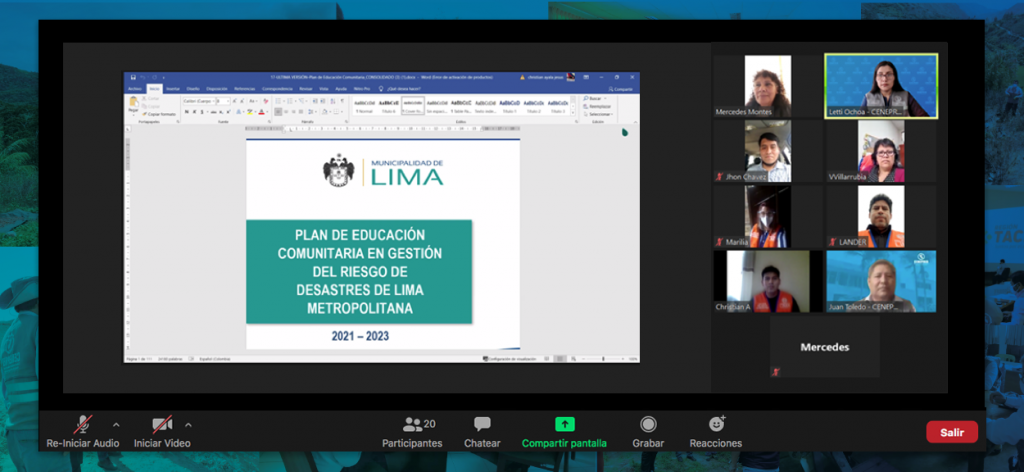Open the Referencias ribbon tab

pos(244,88)
